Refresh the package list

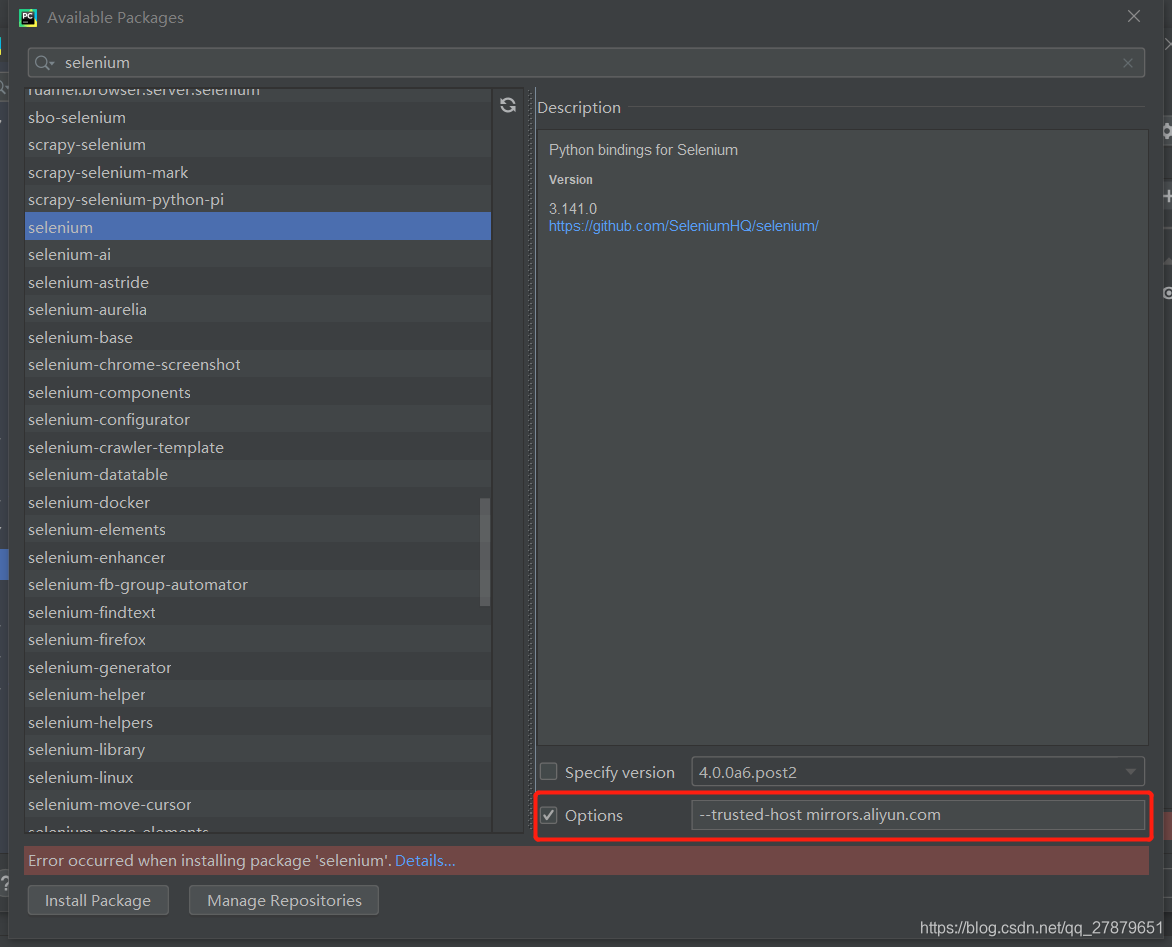tap(508, 104)
